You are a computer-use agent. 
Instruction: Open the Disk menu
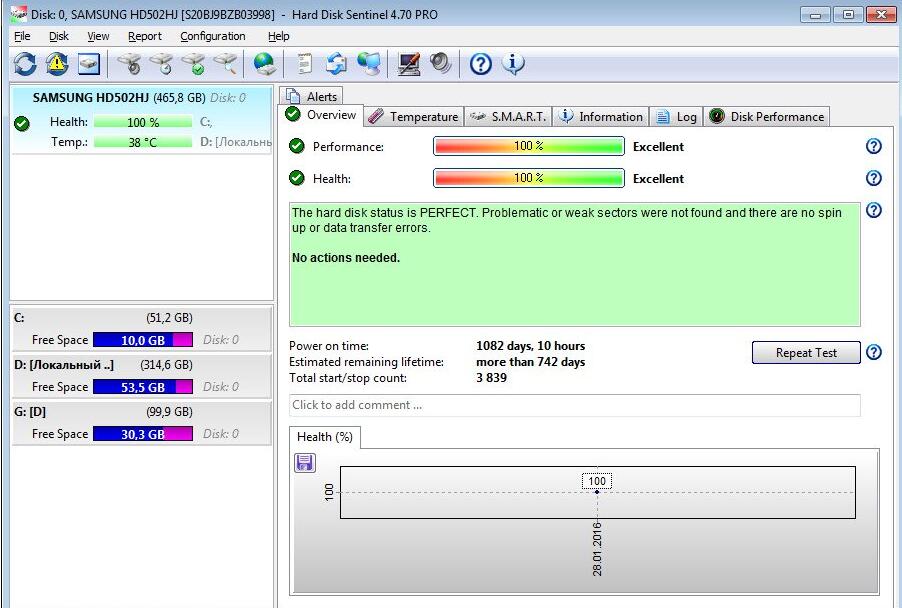[x=59, y=36]
